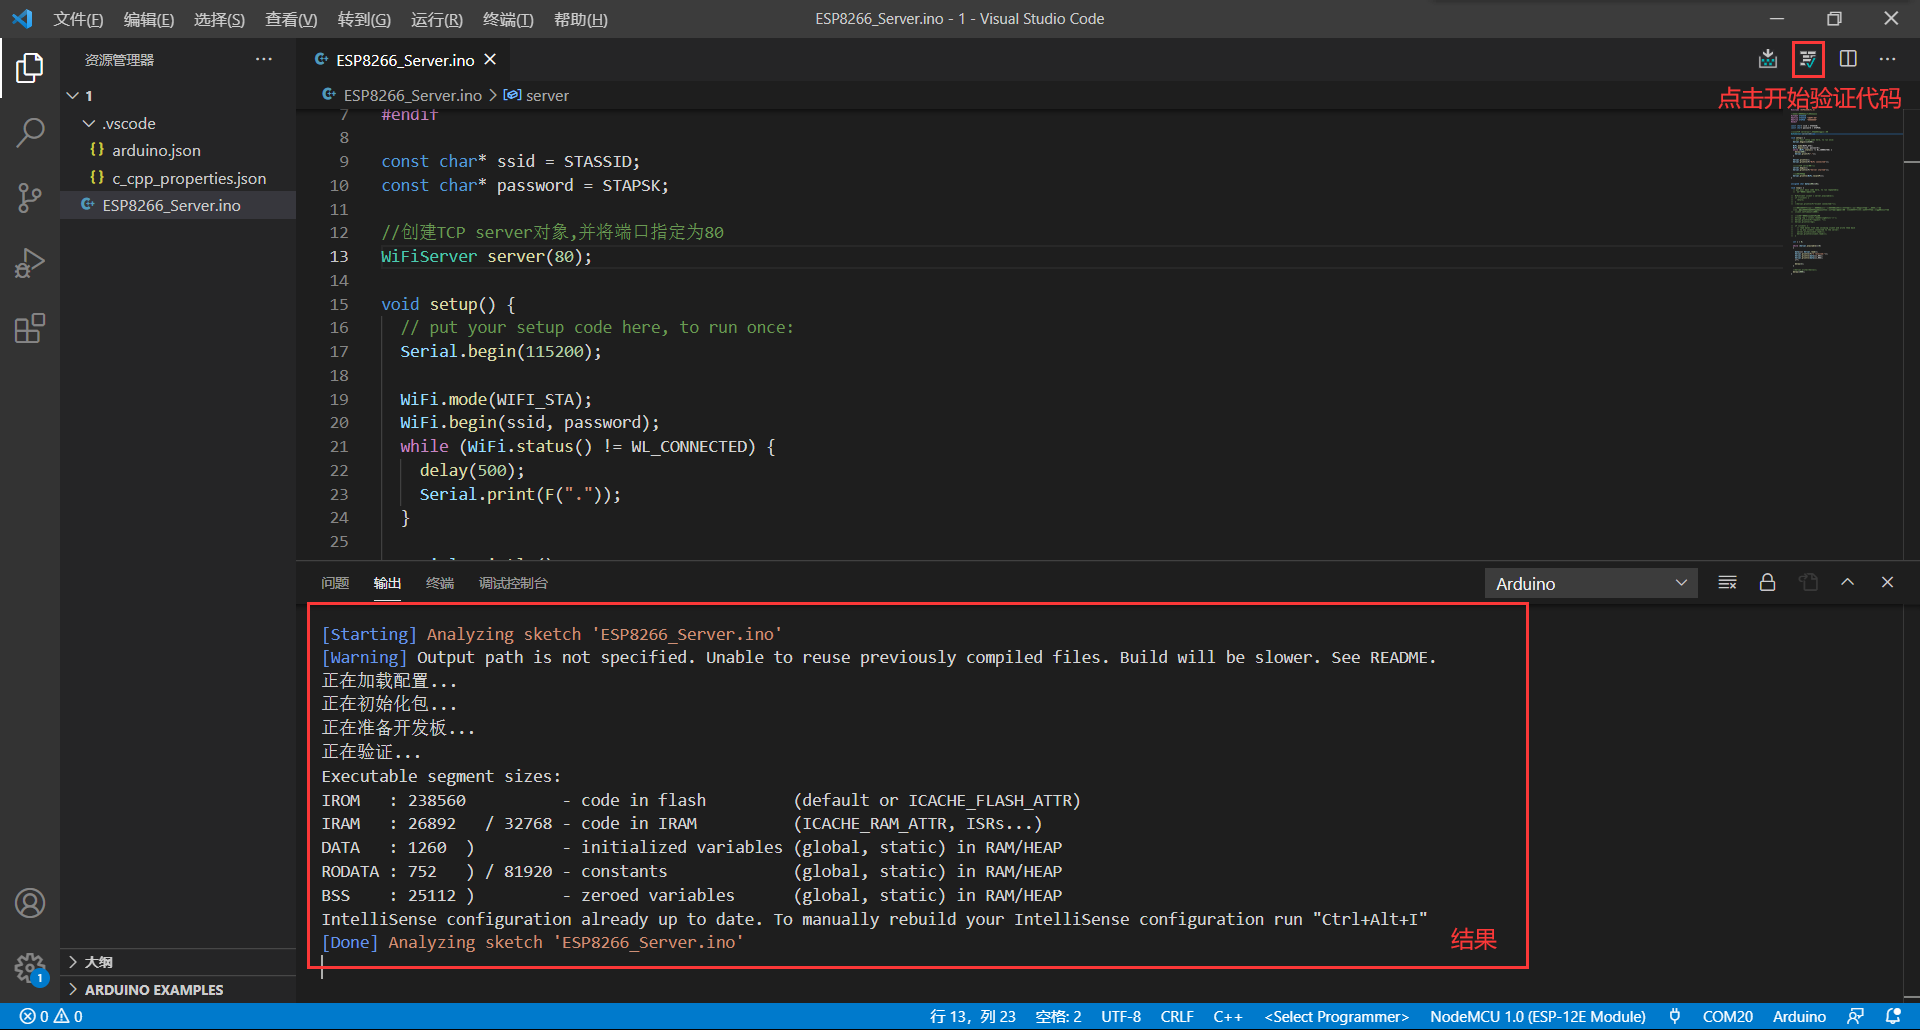
Task: Open Source Control view
Action: click(30, 198)
